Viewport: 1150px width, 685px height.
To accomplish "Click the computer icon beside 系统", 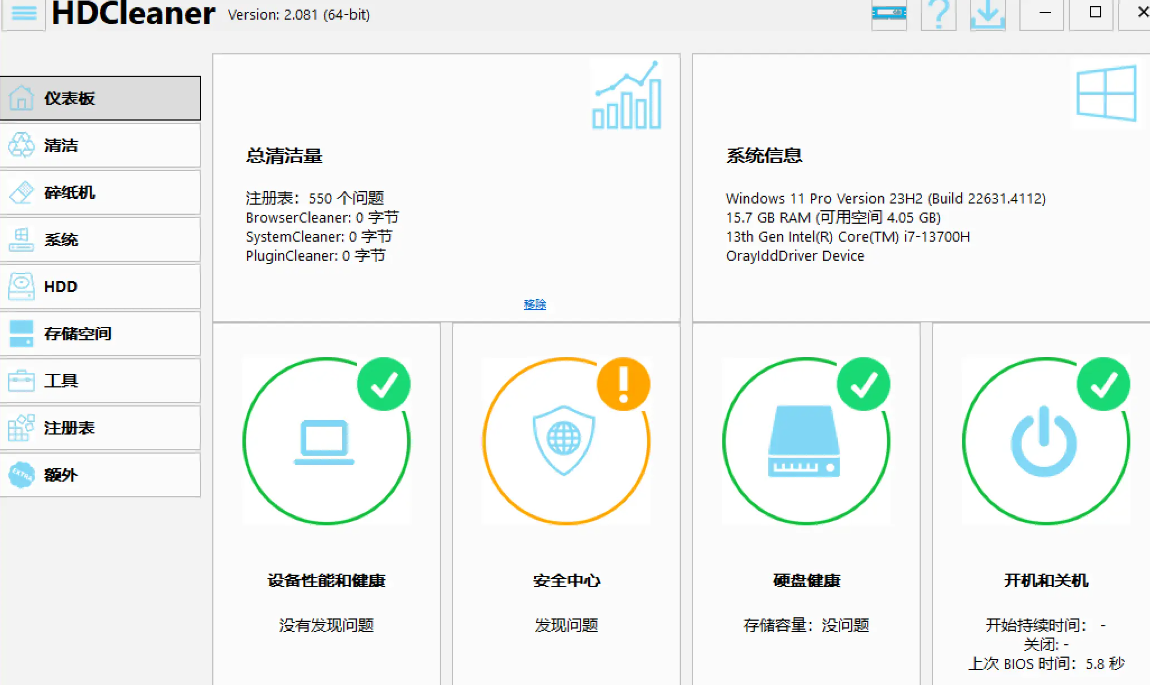I will [21, 239].
